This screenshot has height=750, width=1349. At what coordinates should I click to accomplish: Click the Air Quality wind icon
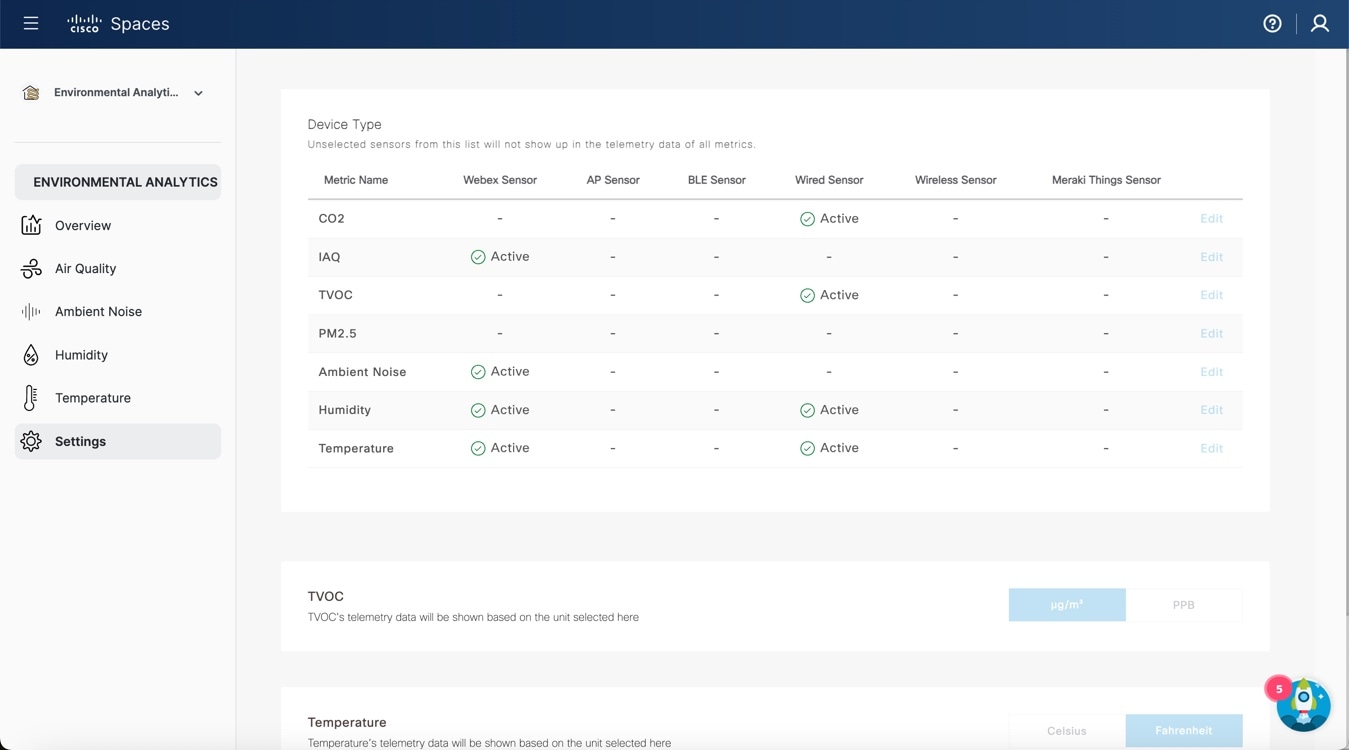pos(31,268)
